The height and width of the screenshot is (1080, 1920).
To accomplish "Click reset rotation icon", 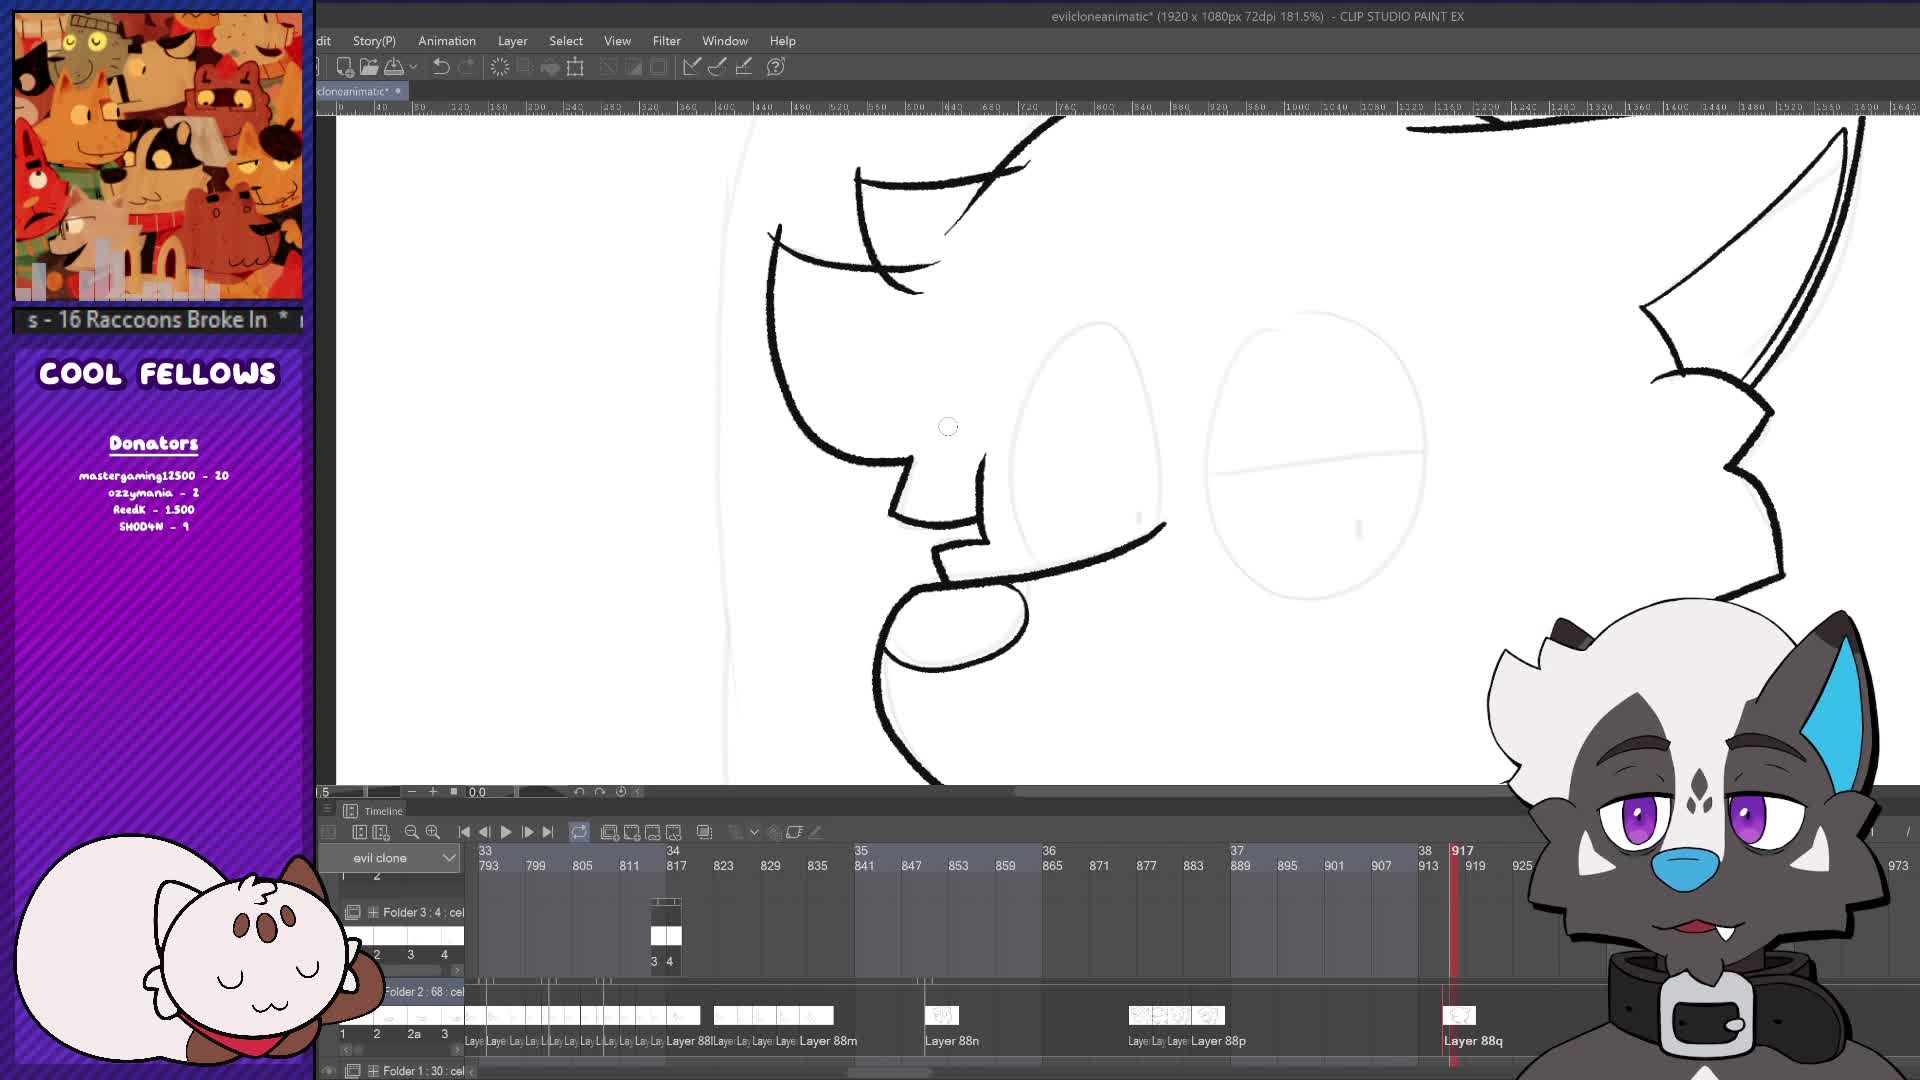I will point(621,791).
